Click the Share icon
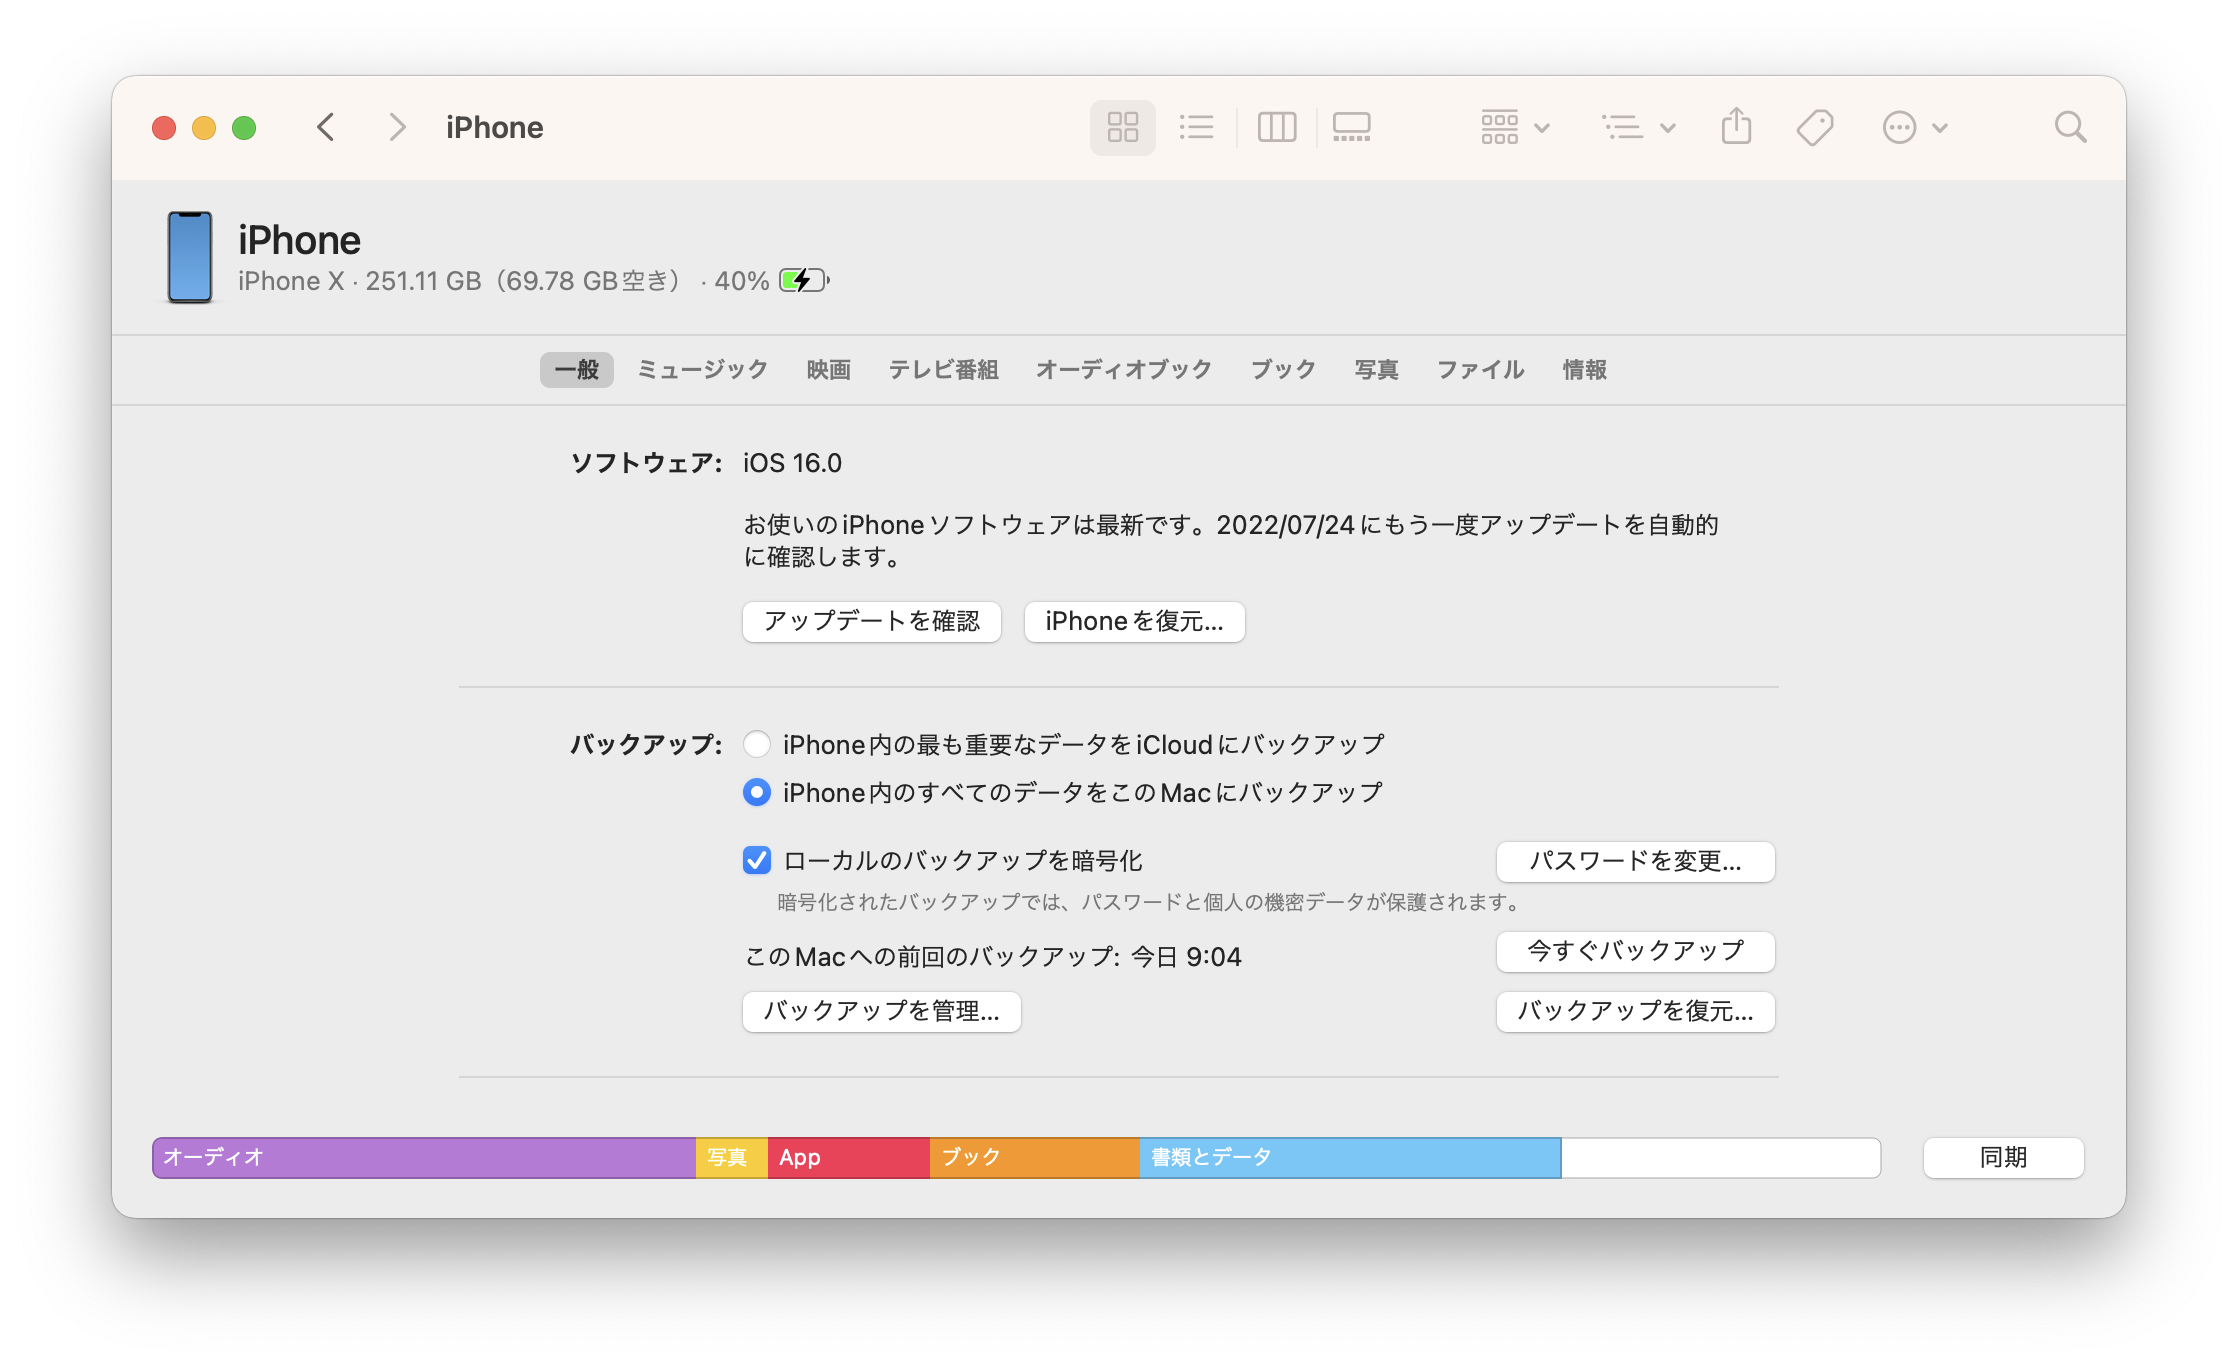2238x1366 pixels. click(1737, 126)
